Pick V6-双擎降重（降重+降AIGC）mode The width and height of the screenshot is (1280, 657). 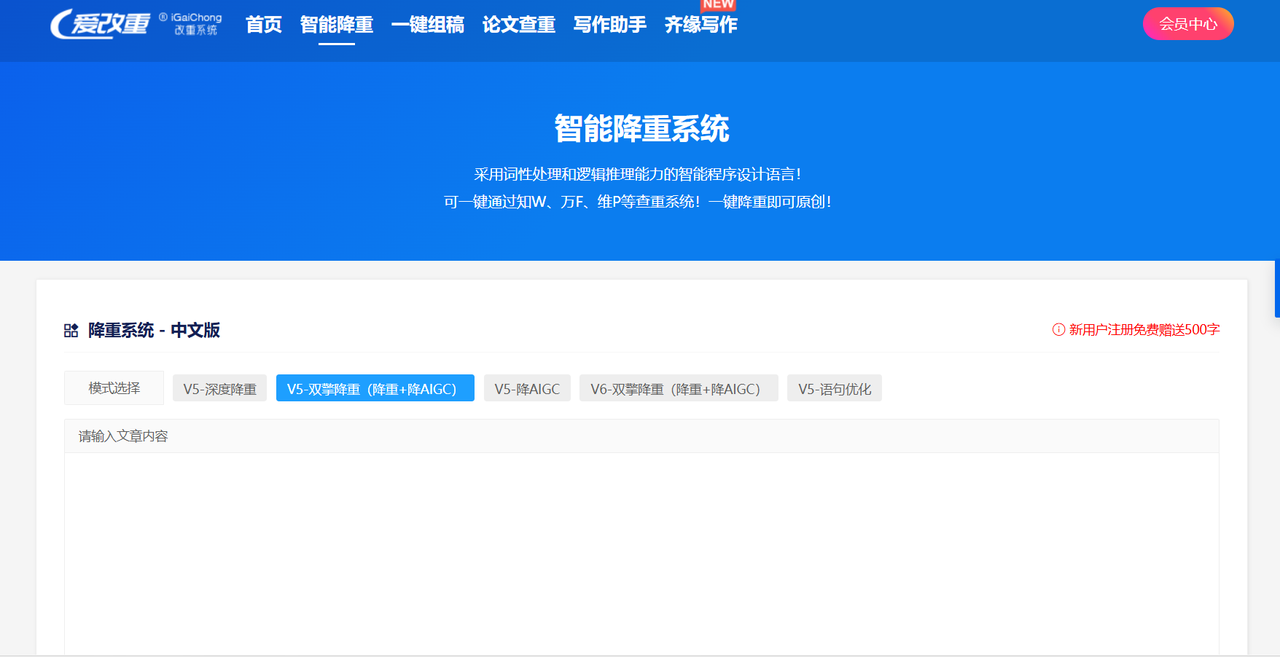point(679,388)
